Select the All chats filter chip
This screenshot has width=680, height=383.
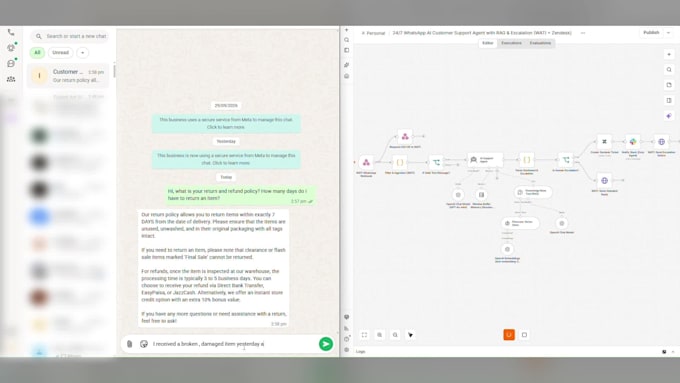click(x=37, y=52)
